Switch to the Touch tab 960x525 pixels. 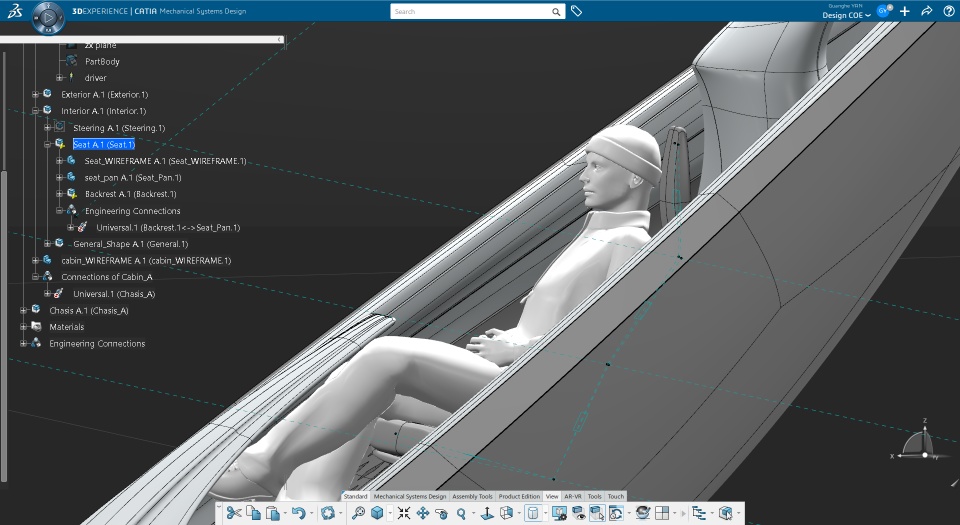616,496
